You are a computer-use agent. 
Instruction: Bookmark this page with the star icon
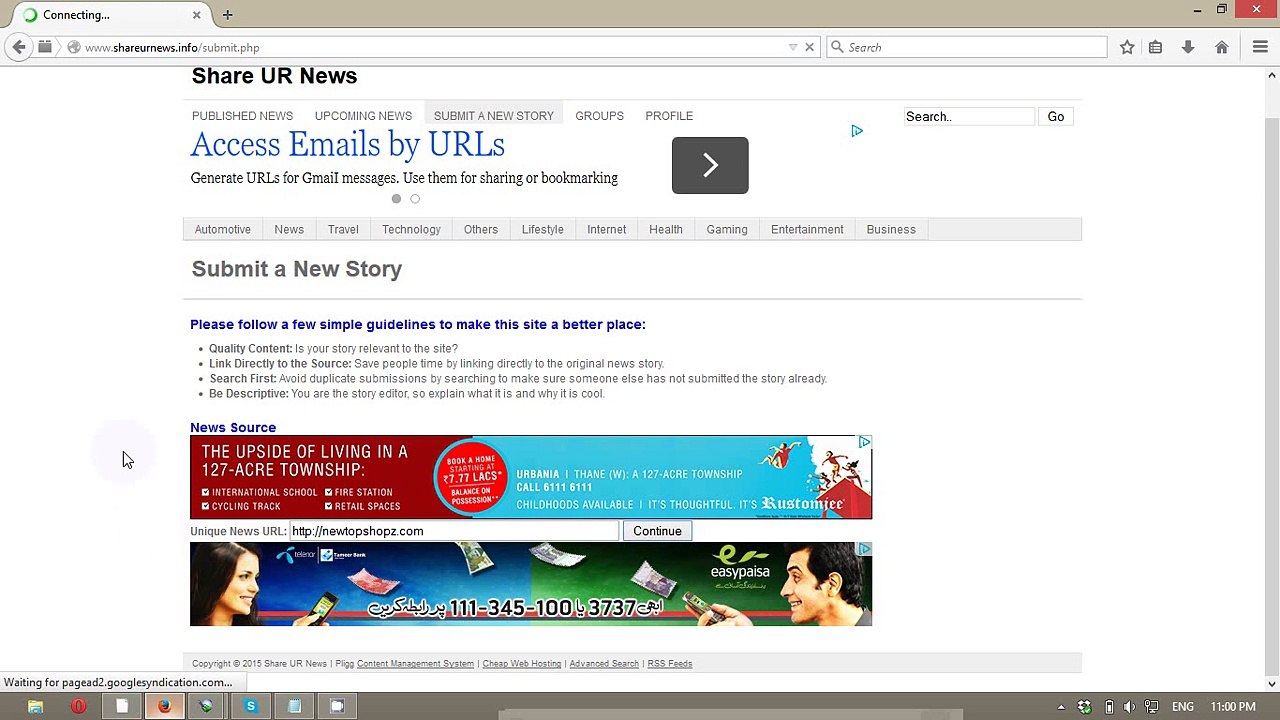1127,47
